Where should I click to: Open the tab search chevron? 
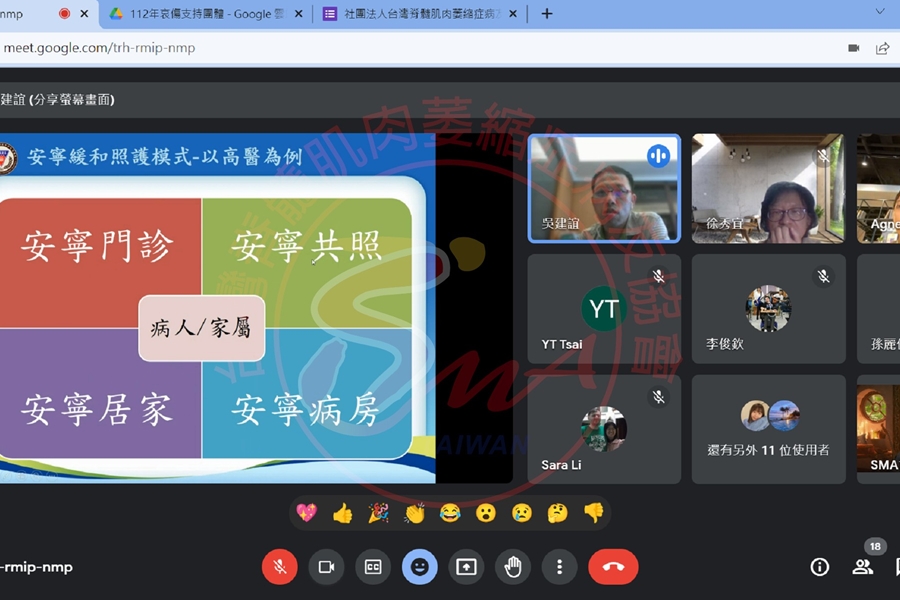click(879, 11)
